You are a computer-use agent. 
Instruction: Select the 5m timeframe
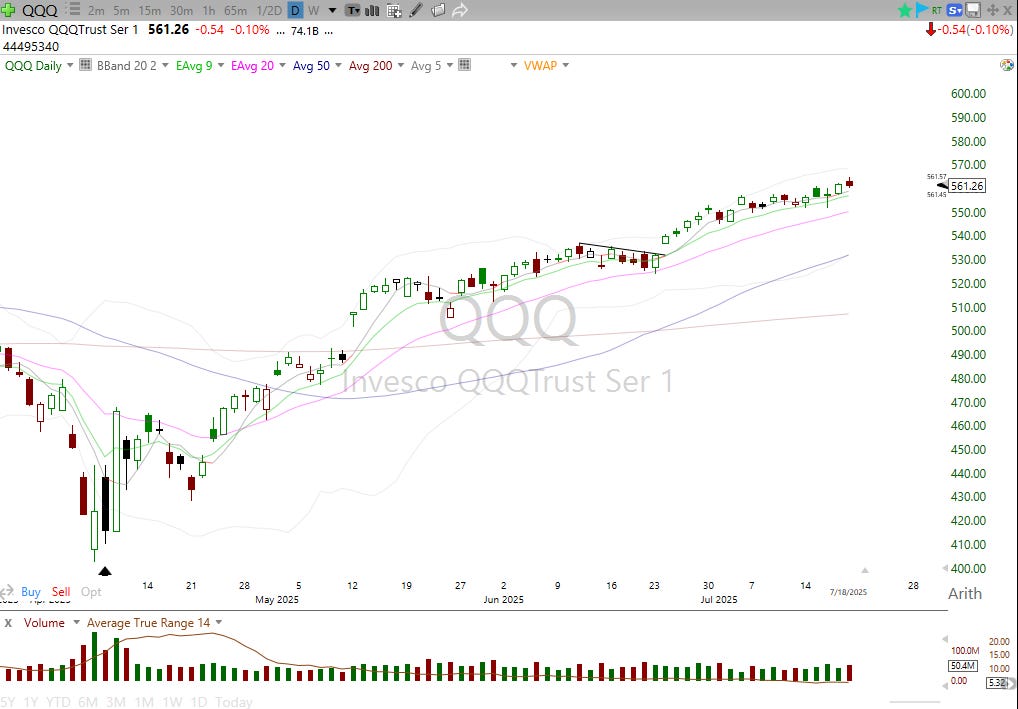click(121, 10)
